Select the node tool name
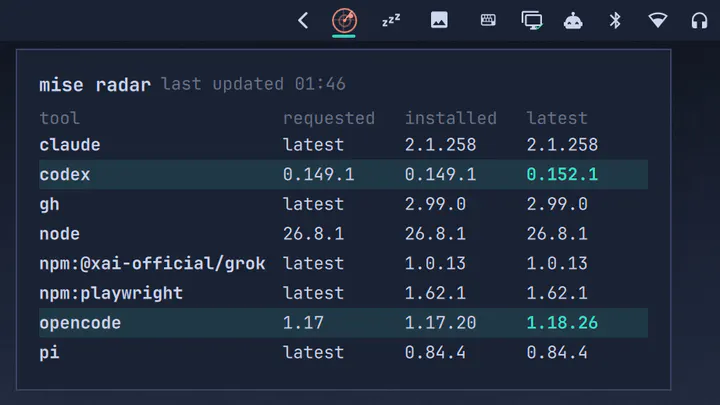The width and height of the screenshot is (720, 405). (x=60, y=234)
